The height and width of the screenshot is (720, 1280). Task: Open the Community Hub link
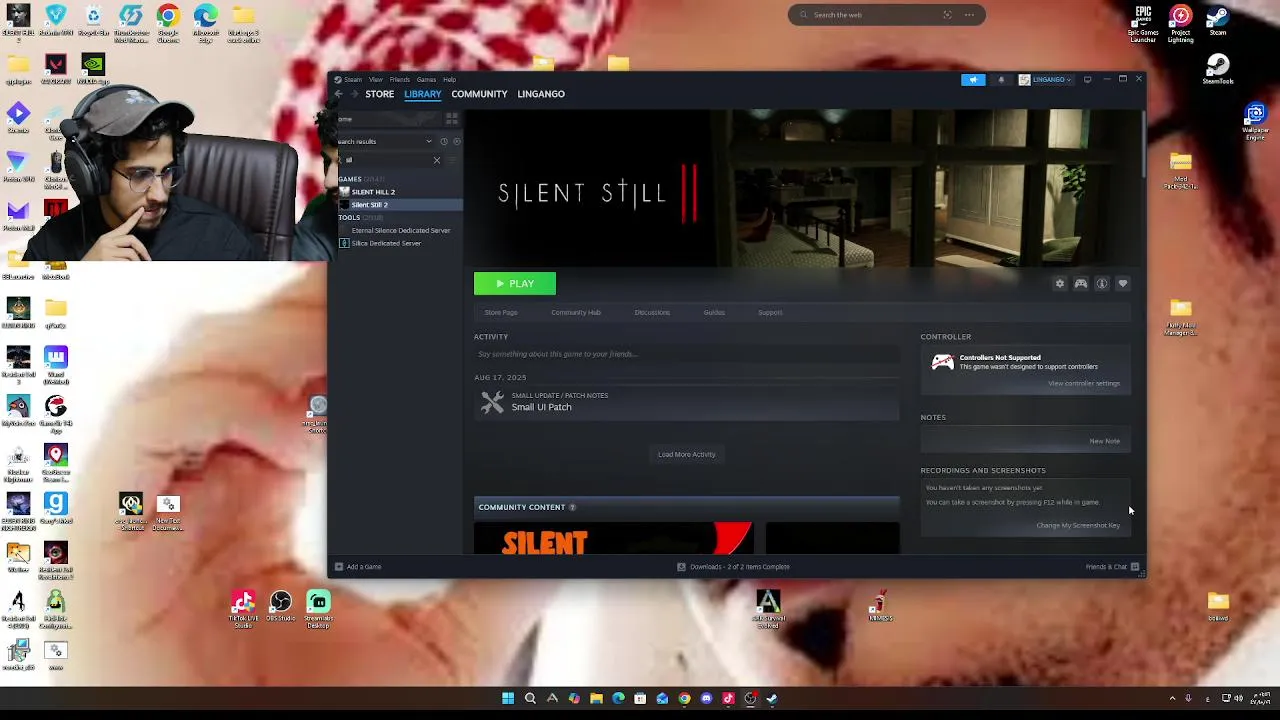click(576, 312)
